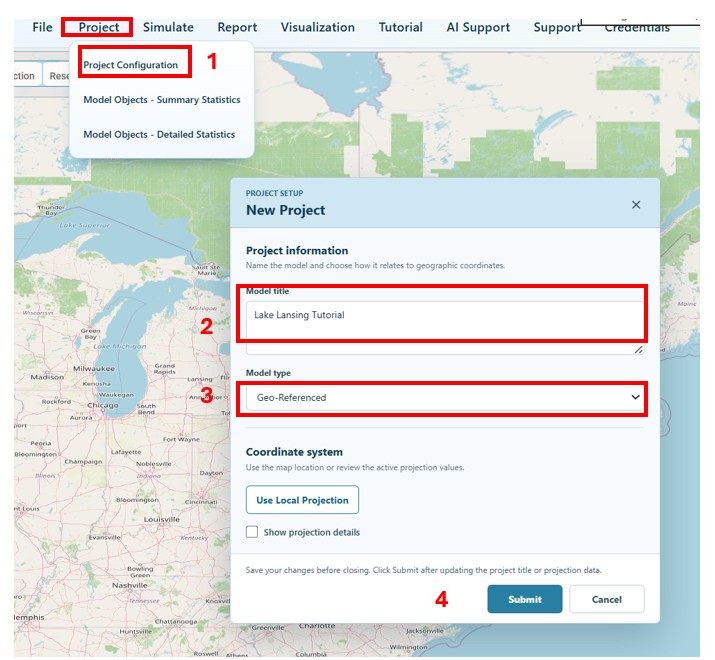Screen dimensions: 715x660
Task: Open the Support menu
Action: (x=557, y=27)
